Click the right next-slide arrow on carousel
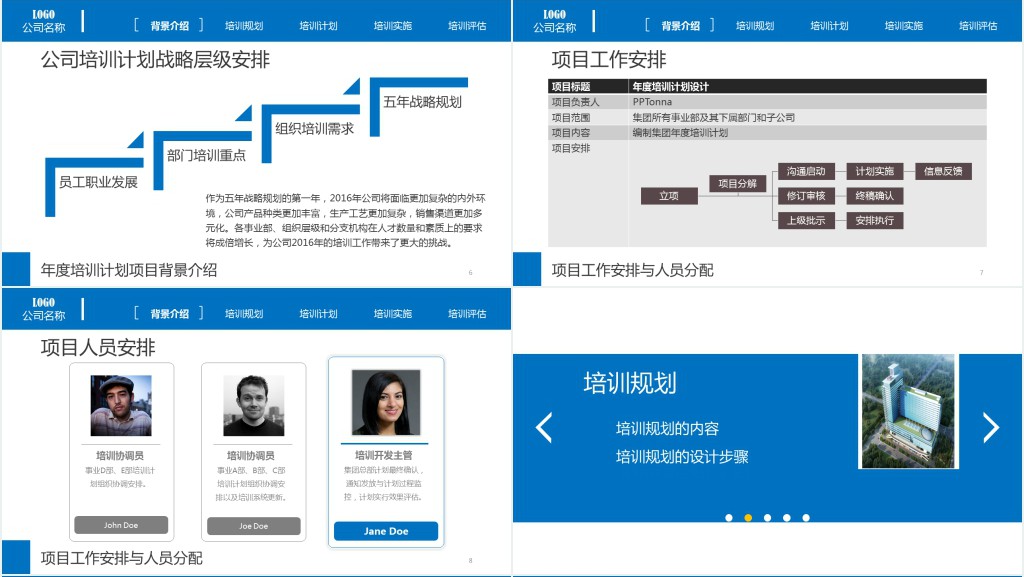Viewport: 1024px width, 577px height. (990, 428)
